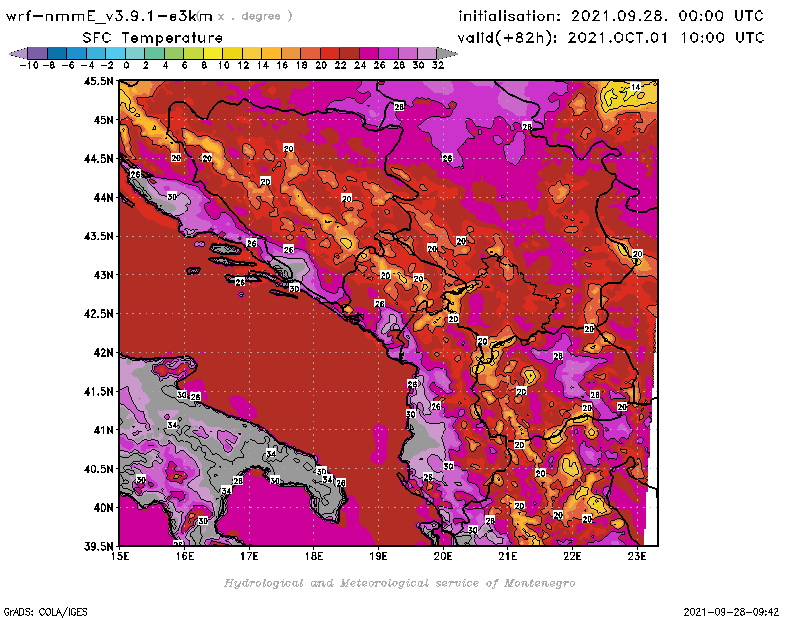Image resolution: width=800 pixels, height=618 pixels.
Task: Click the '-10' legend value
Action: click(x=29, y=65)
